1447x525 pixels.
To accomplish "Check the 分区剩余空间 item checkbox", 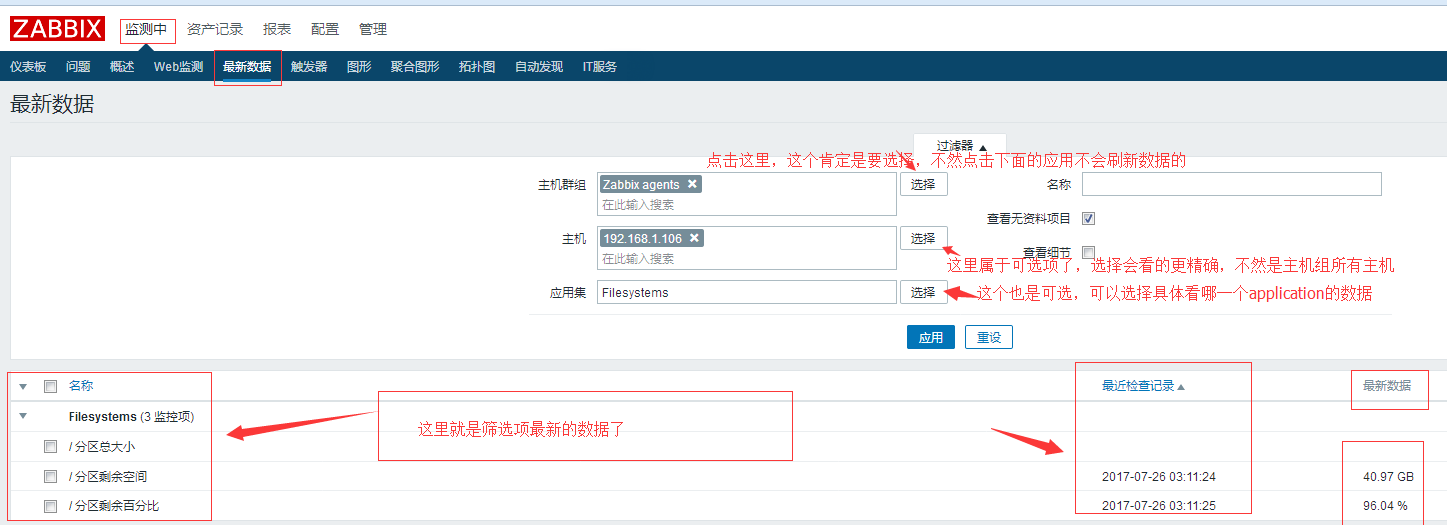I will click(x=50, y=476).
